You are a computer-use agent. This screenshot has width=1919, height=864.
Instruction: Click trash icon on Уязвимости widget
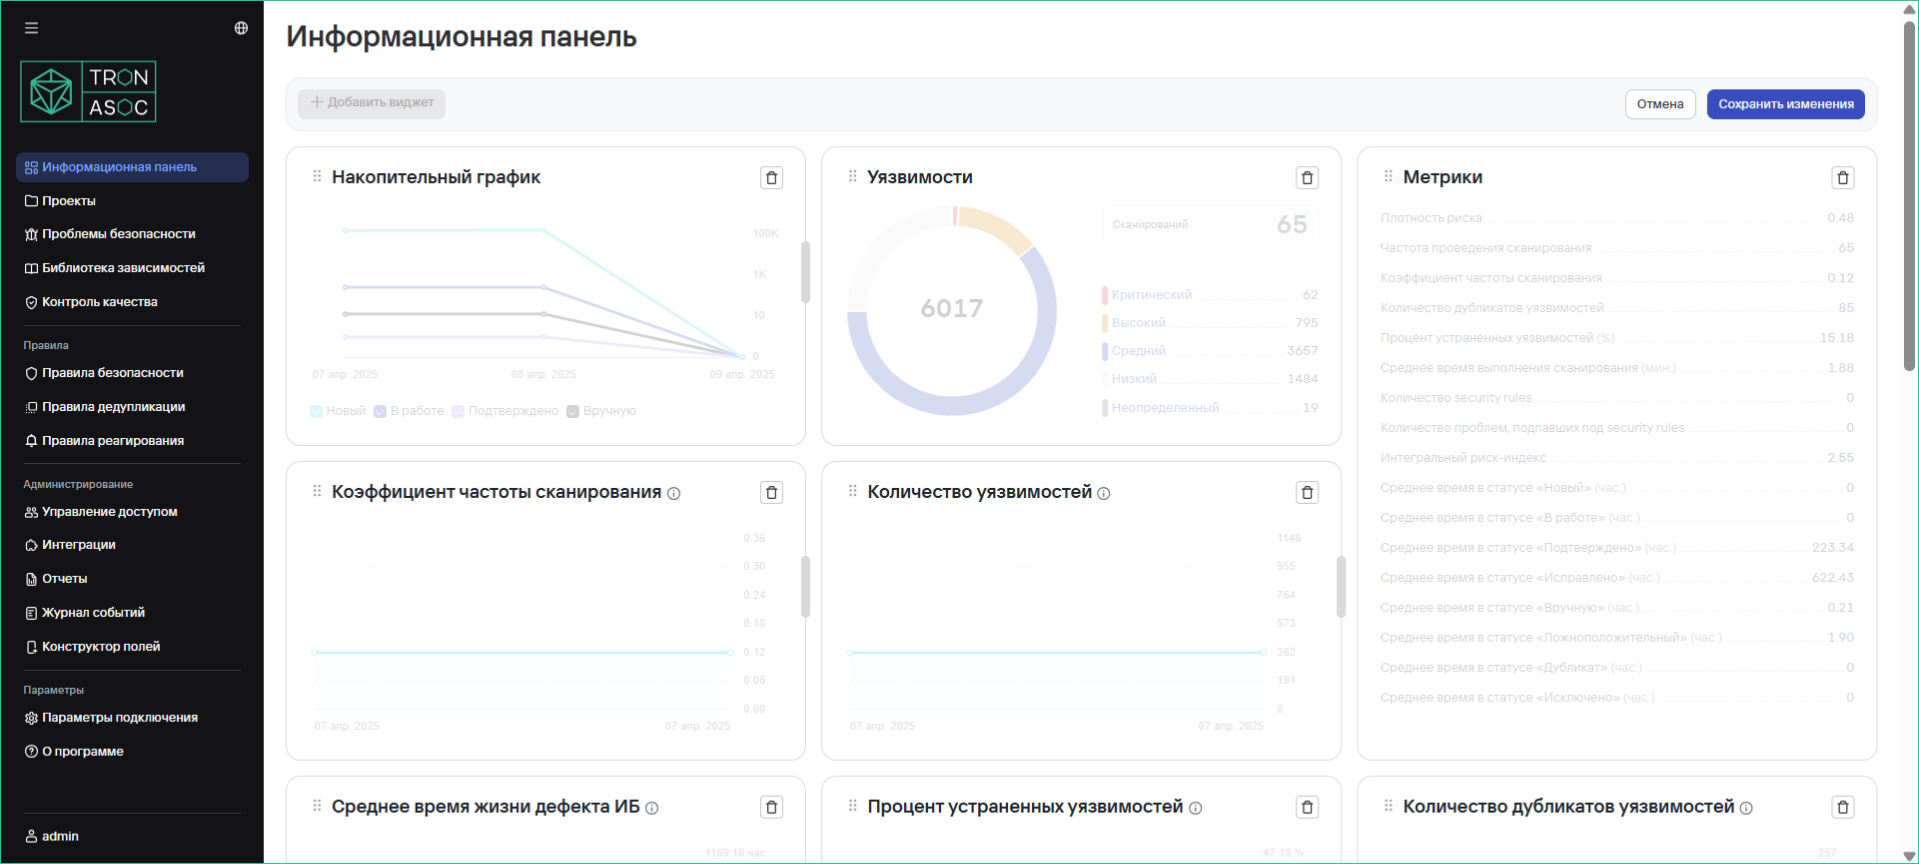[1306, 178]
